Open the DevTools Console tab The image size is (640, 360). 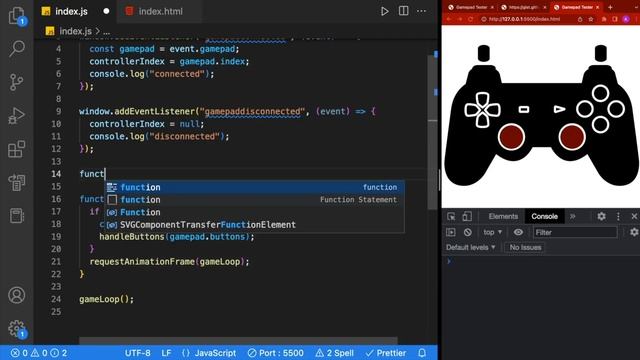pos(544,216)
